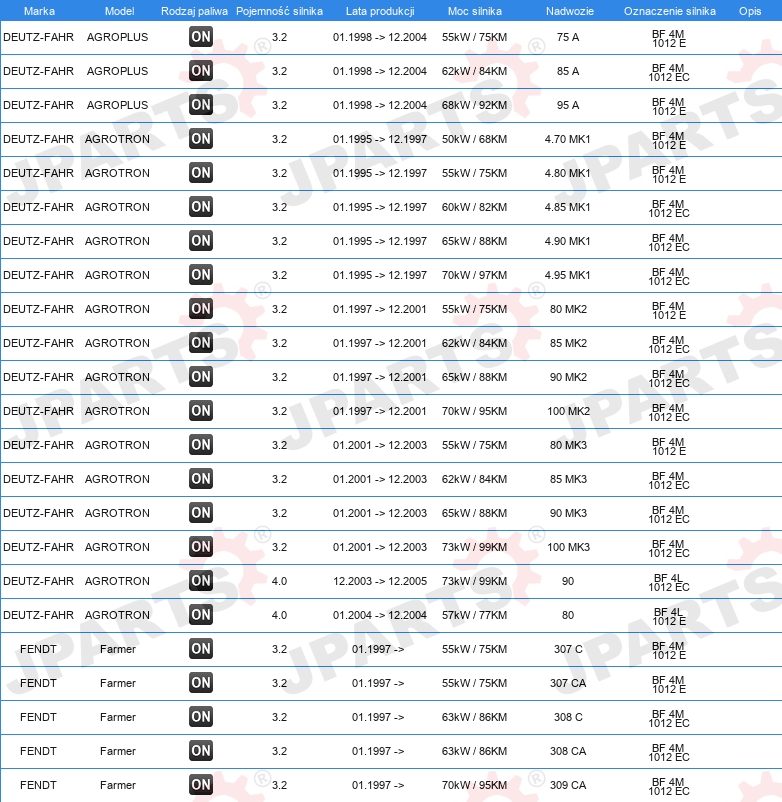Viewport: 782px width, 802px height.
Task: Click Oznaczenie silnika column header
Action: 669,11
